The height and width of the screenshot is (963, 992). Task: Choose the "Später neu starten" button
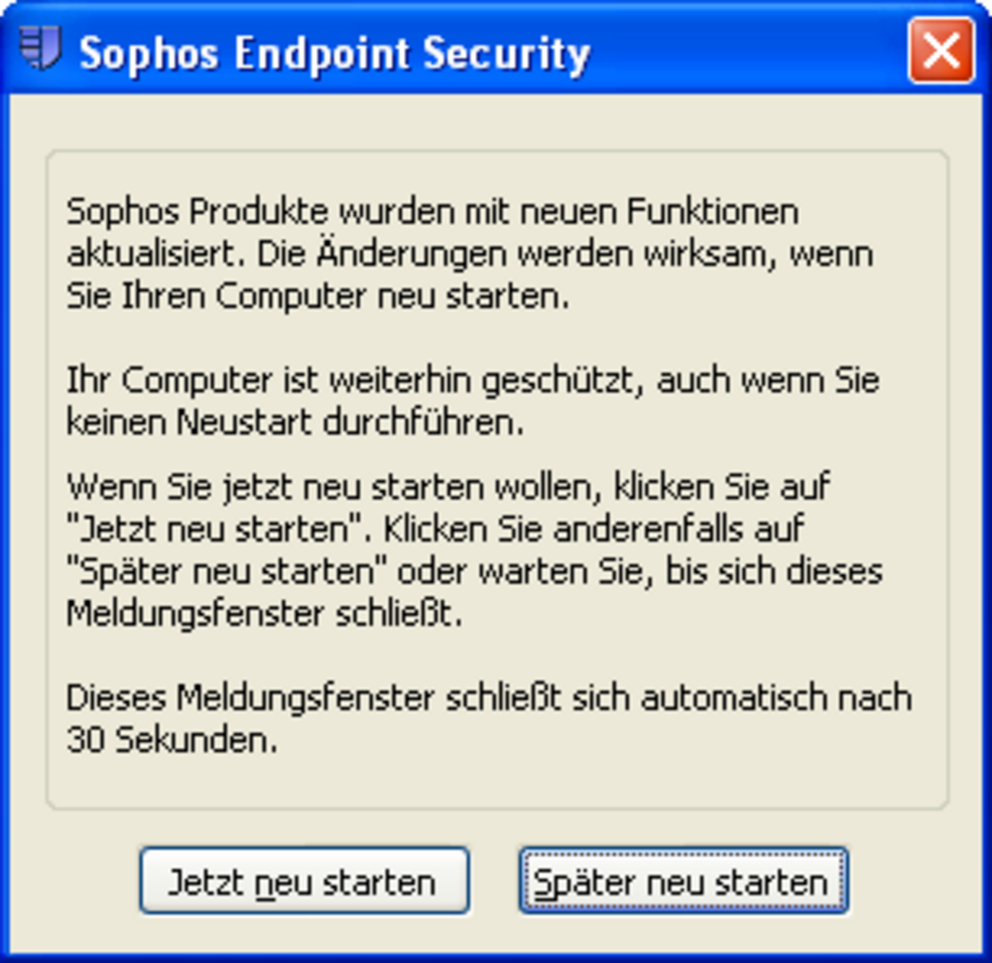click(x=683, y=881)
